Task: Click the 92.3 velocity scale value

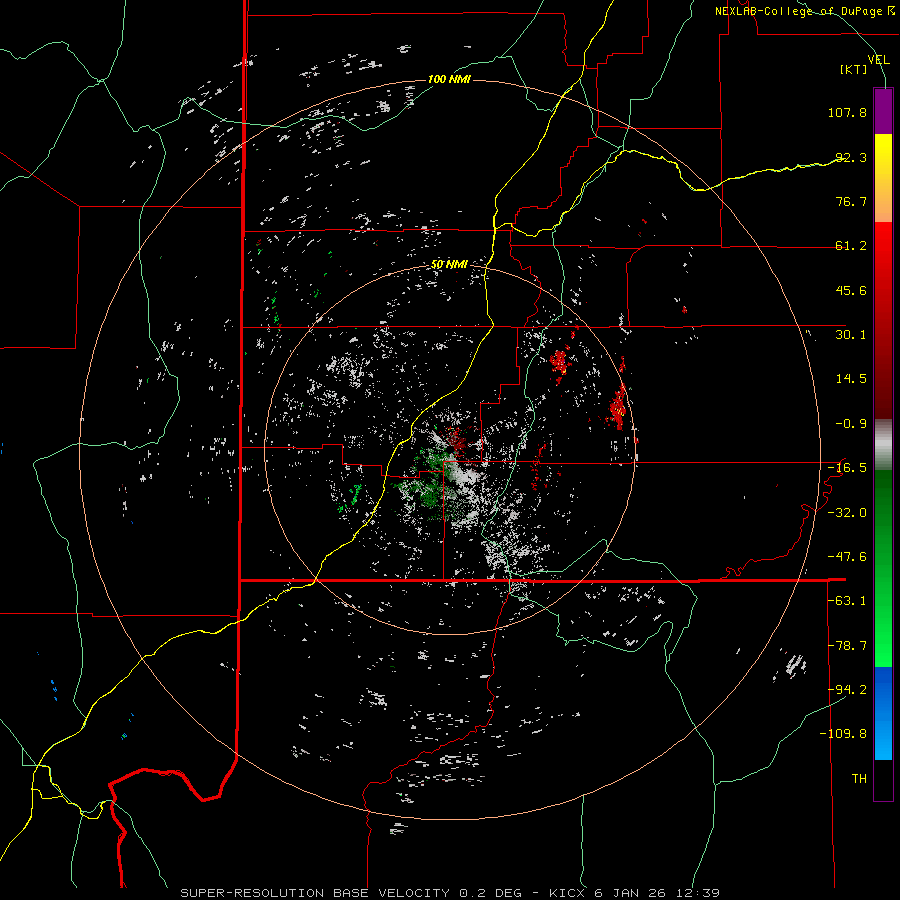Action: pos(851,157)
